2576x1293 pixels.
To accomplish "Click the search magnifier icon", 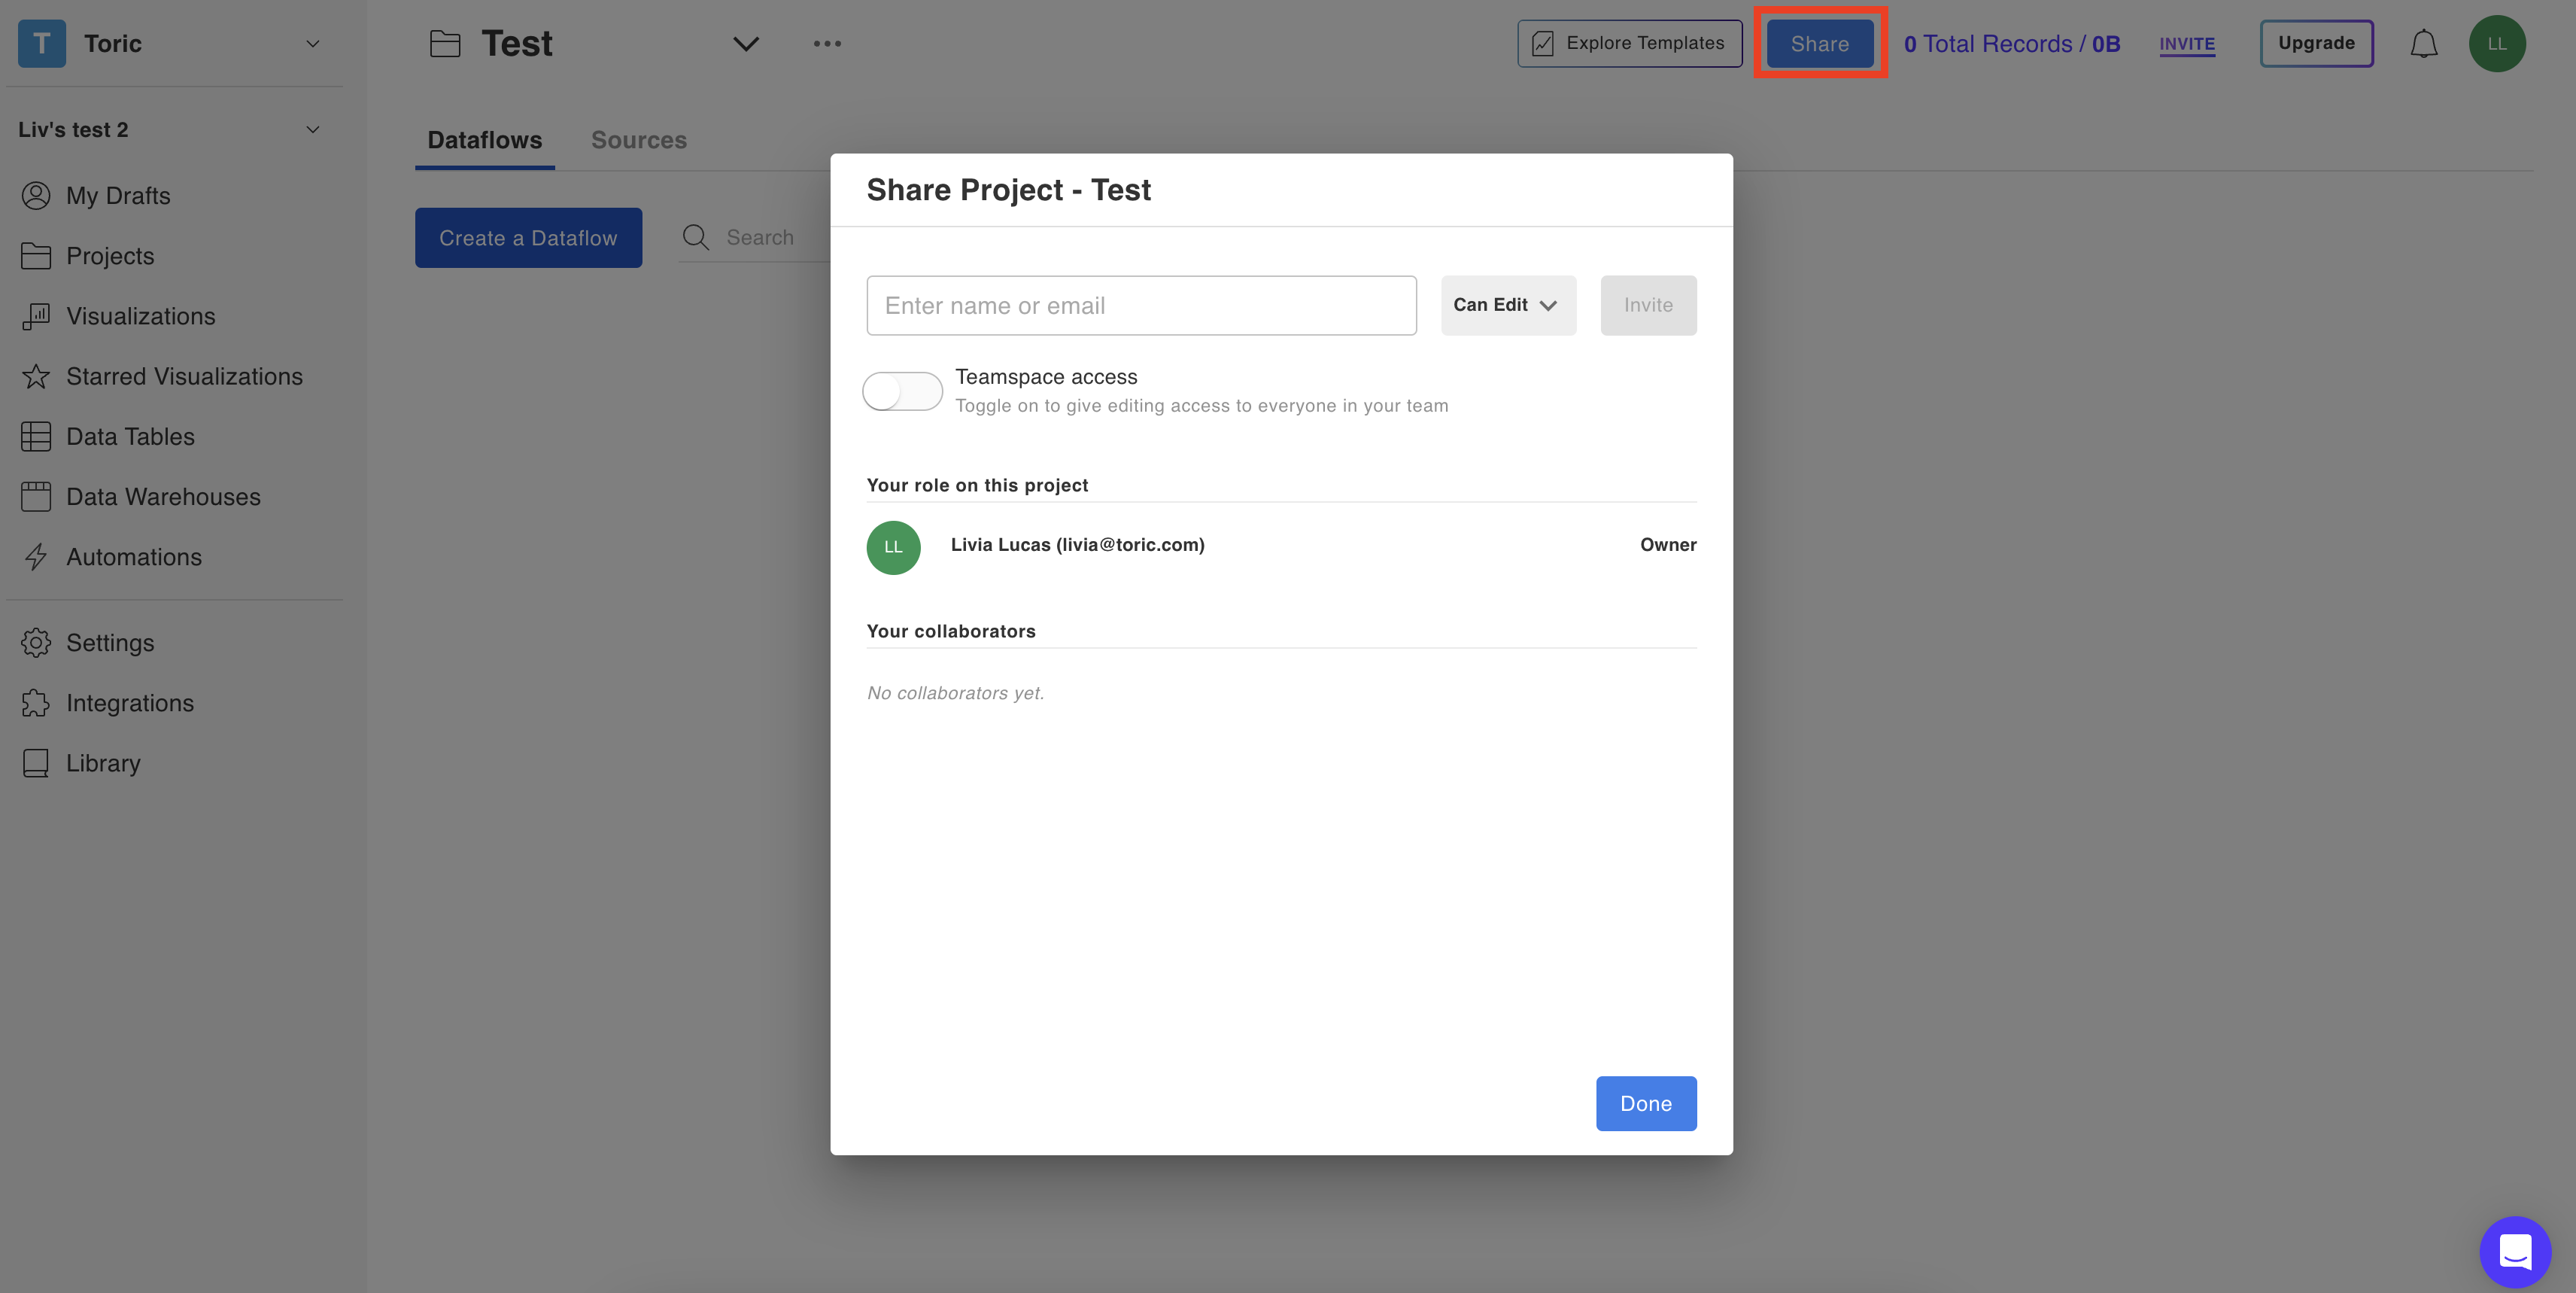I will [696, 237].
